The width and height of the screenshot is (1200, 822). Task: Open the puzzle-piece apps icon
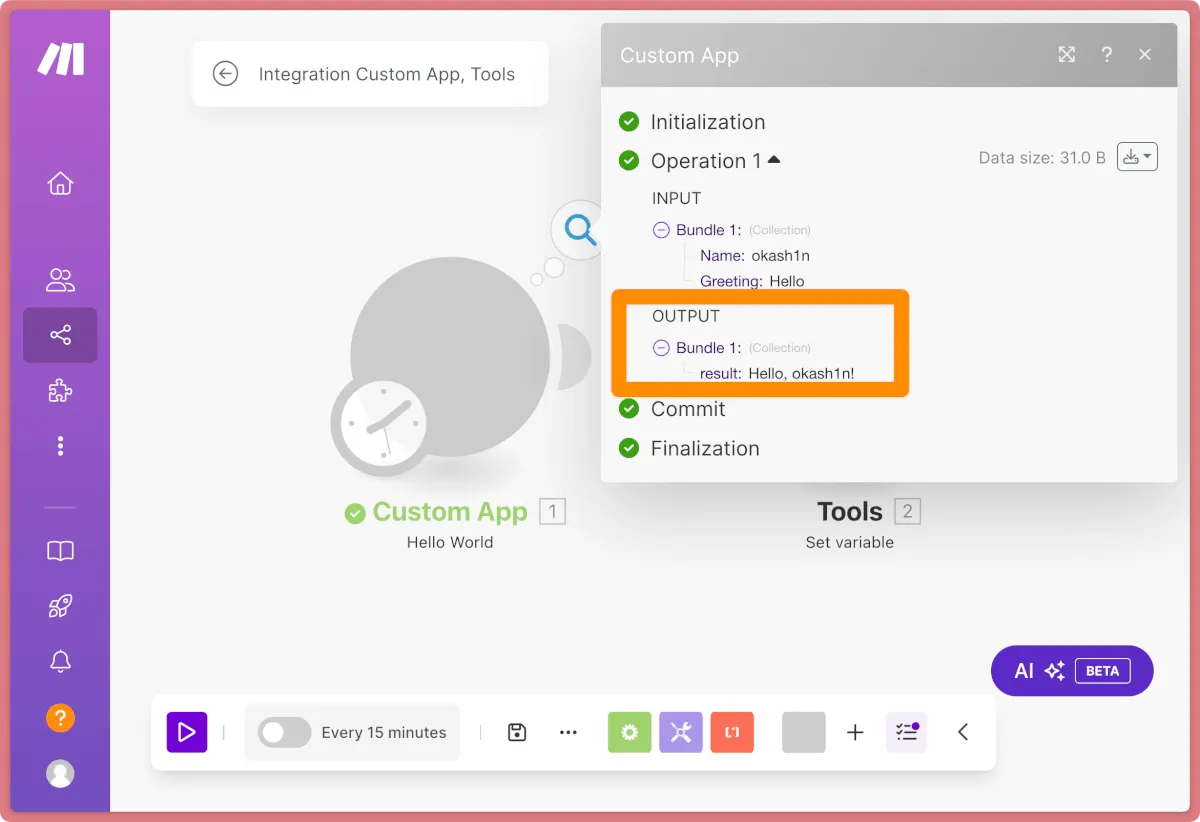pyautogui.click(x=60, y=390)
